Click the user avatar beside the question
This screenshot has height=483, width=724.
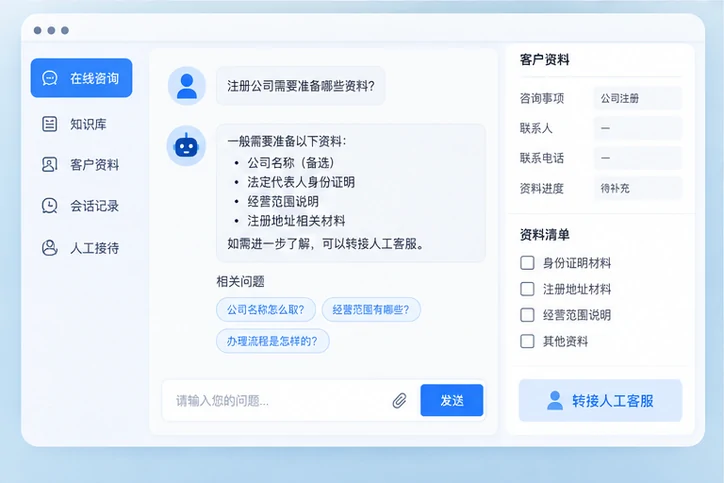tap(187, 86)
